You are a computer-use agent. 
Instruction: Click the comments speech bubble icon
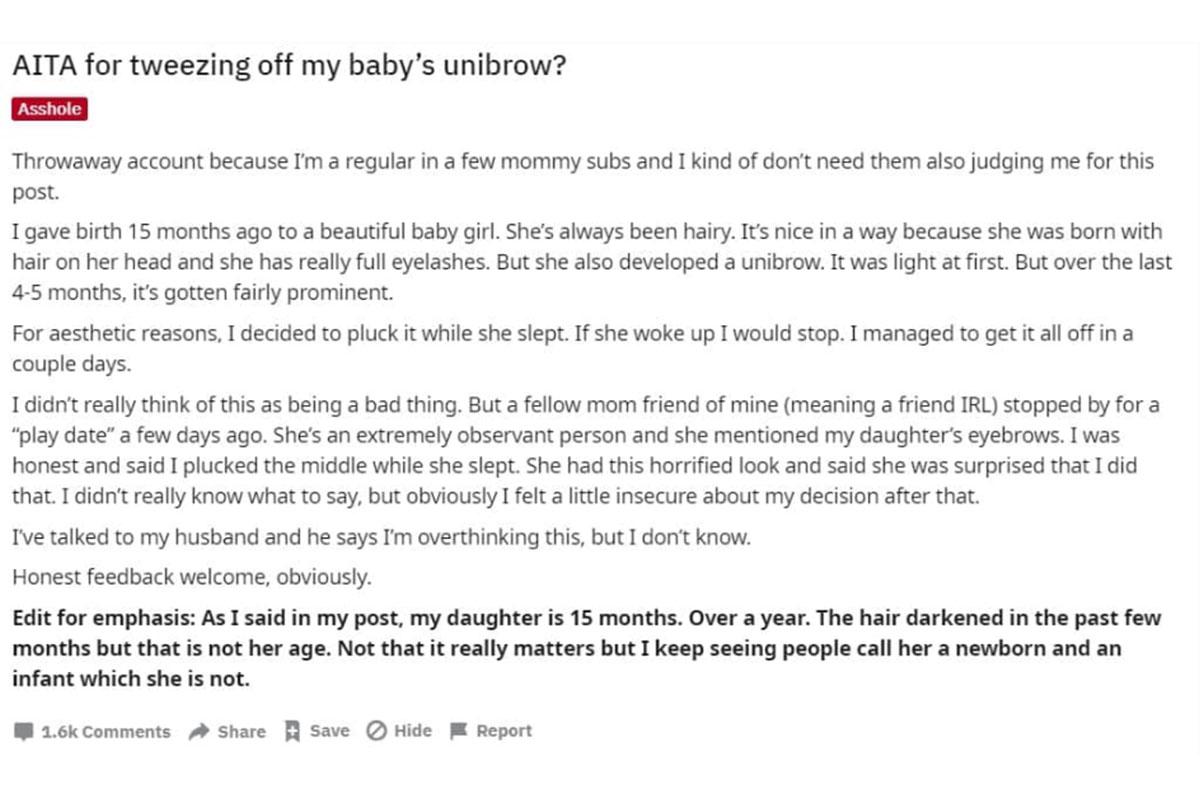coord(24,732)
